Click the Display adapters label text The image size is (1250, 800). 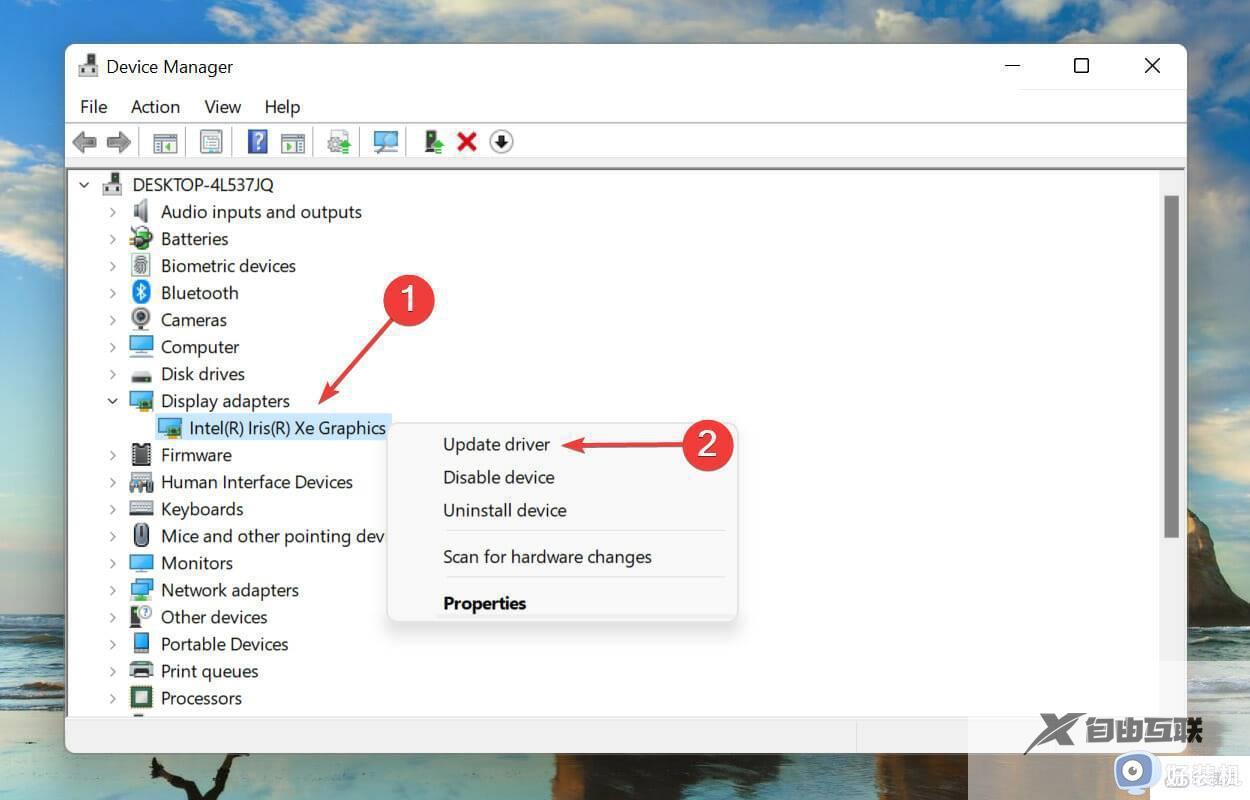(225, 401)
